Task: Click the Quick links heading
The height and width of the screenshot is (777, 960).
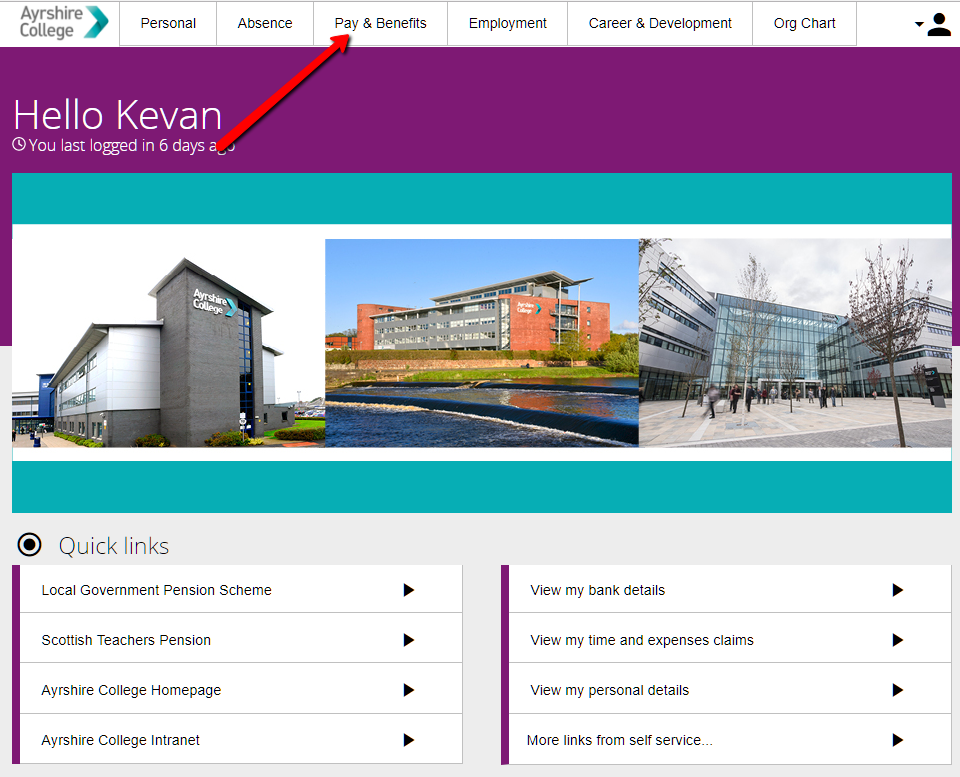Action: [x=114, y=546]
